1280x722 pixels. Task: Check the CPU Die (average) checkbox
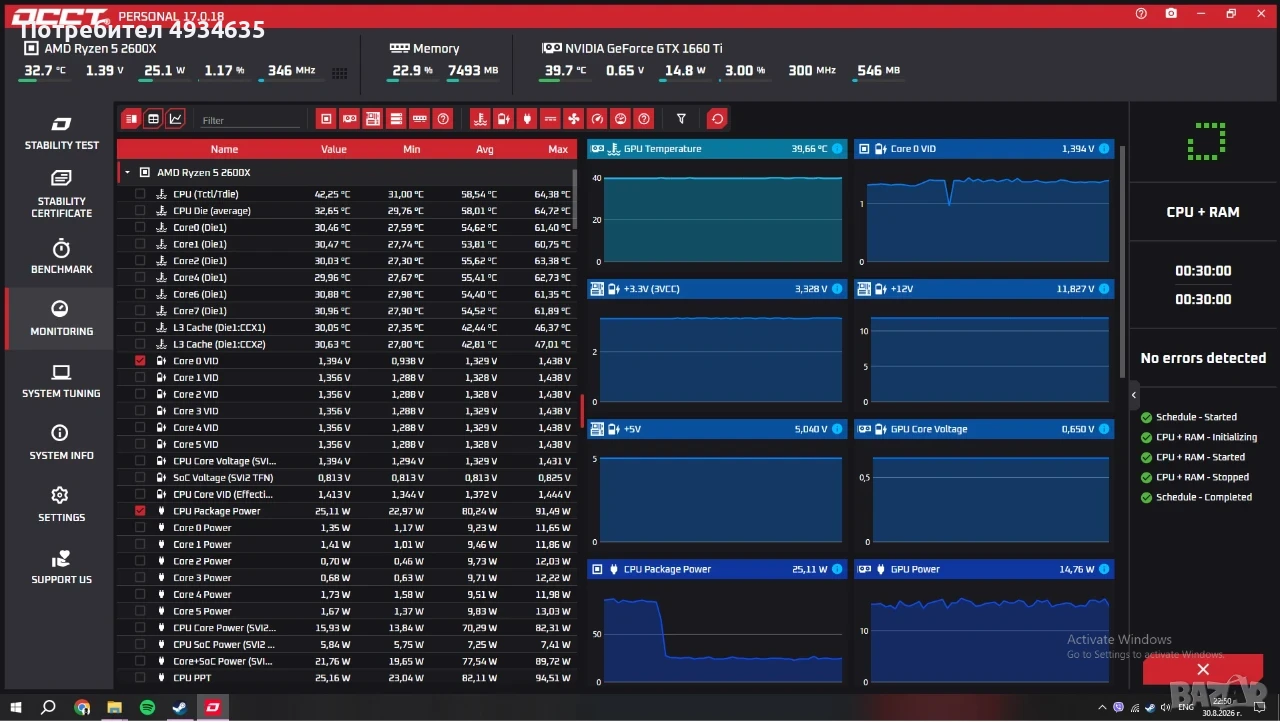(x=140, y=211)
